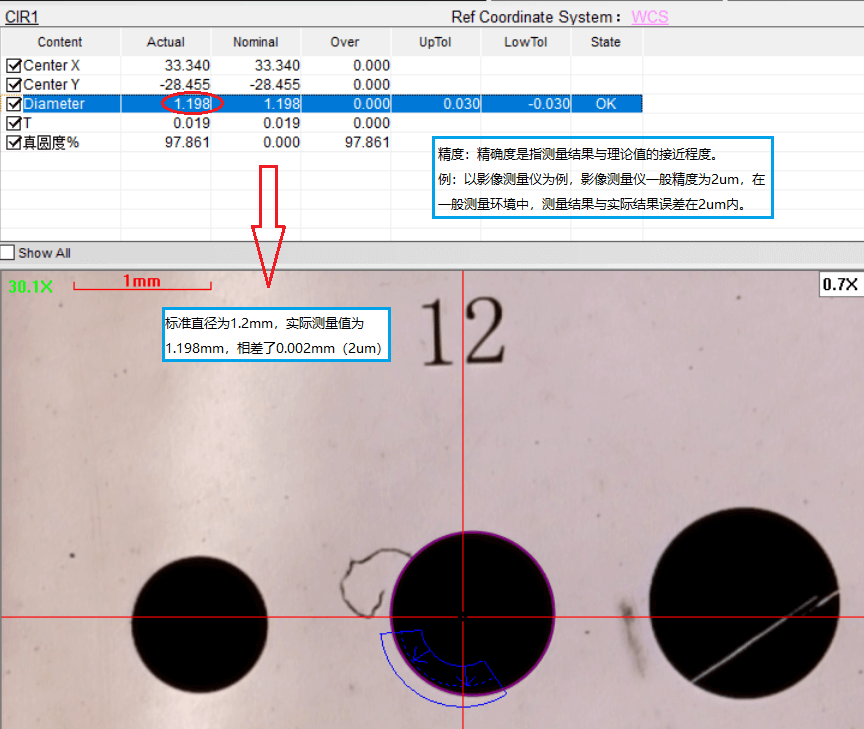The image size is (864, 729).
Task: Toggle the Center X checkbox
Action: point(14,65)
